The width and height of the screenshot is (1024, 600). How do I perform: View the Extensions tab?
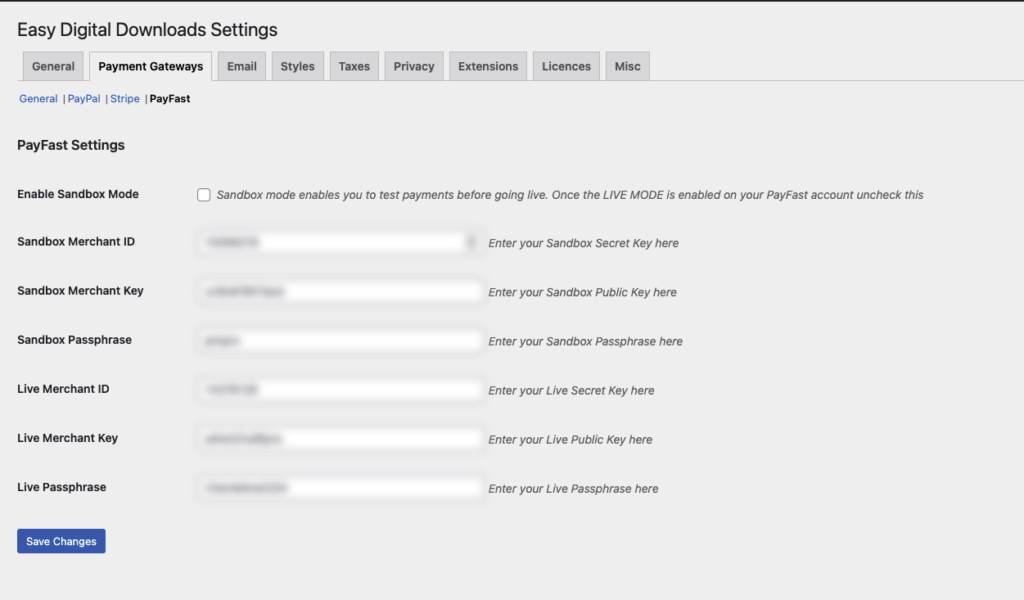[x=487, y=65]
